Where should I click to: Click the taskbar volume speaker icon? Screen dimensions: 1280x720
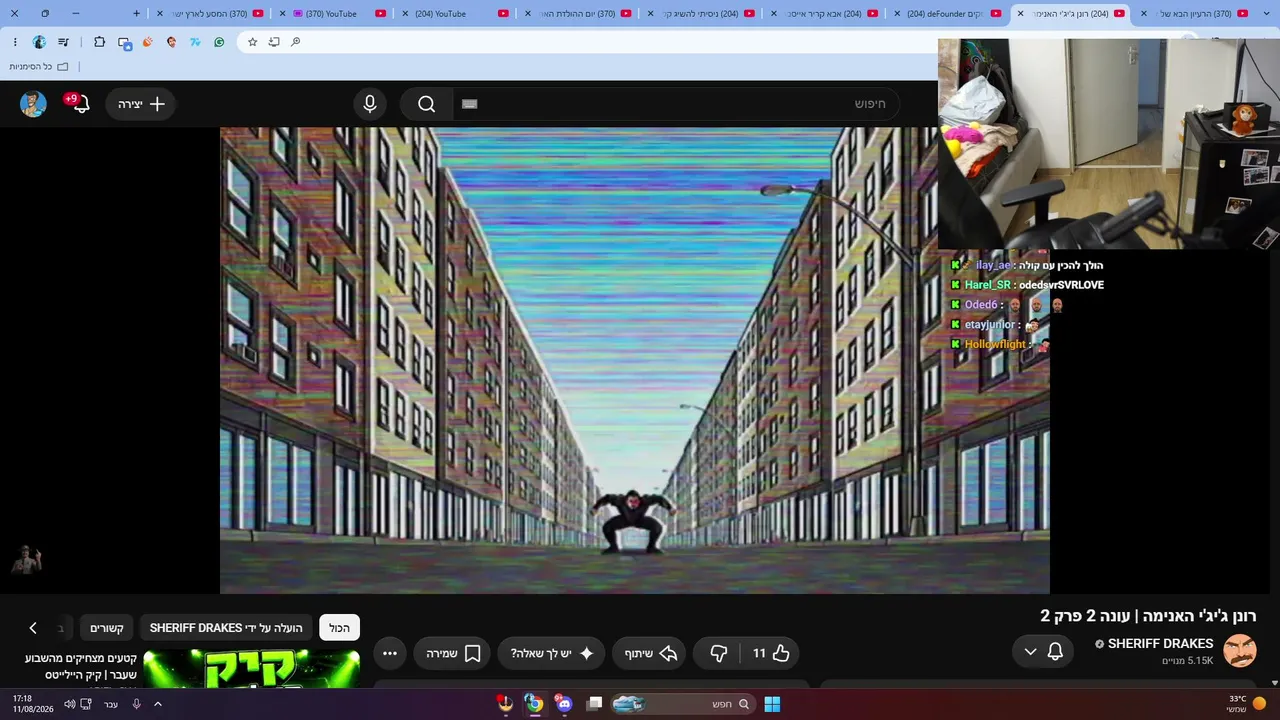point(69,704)
